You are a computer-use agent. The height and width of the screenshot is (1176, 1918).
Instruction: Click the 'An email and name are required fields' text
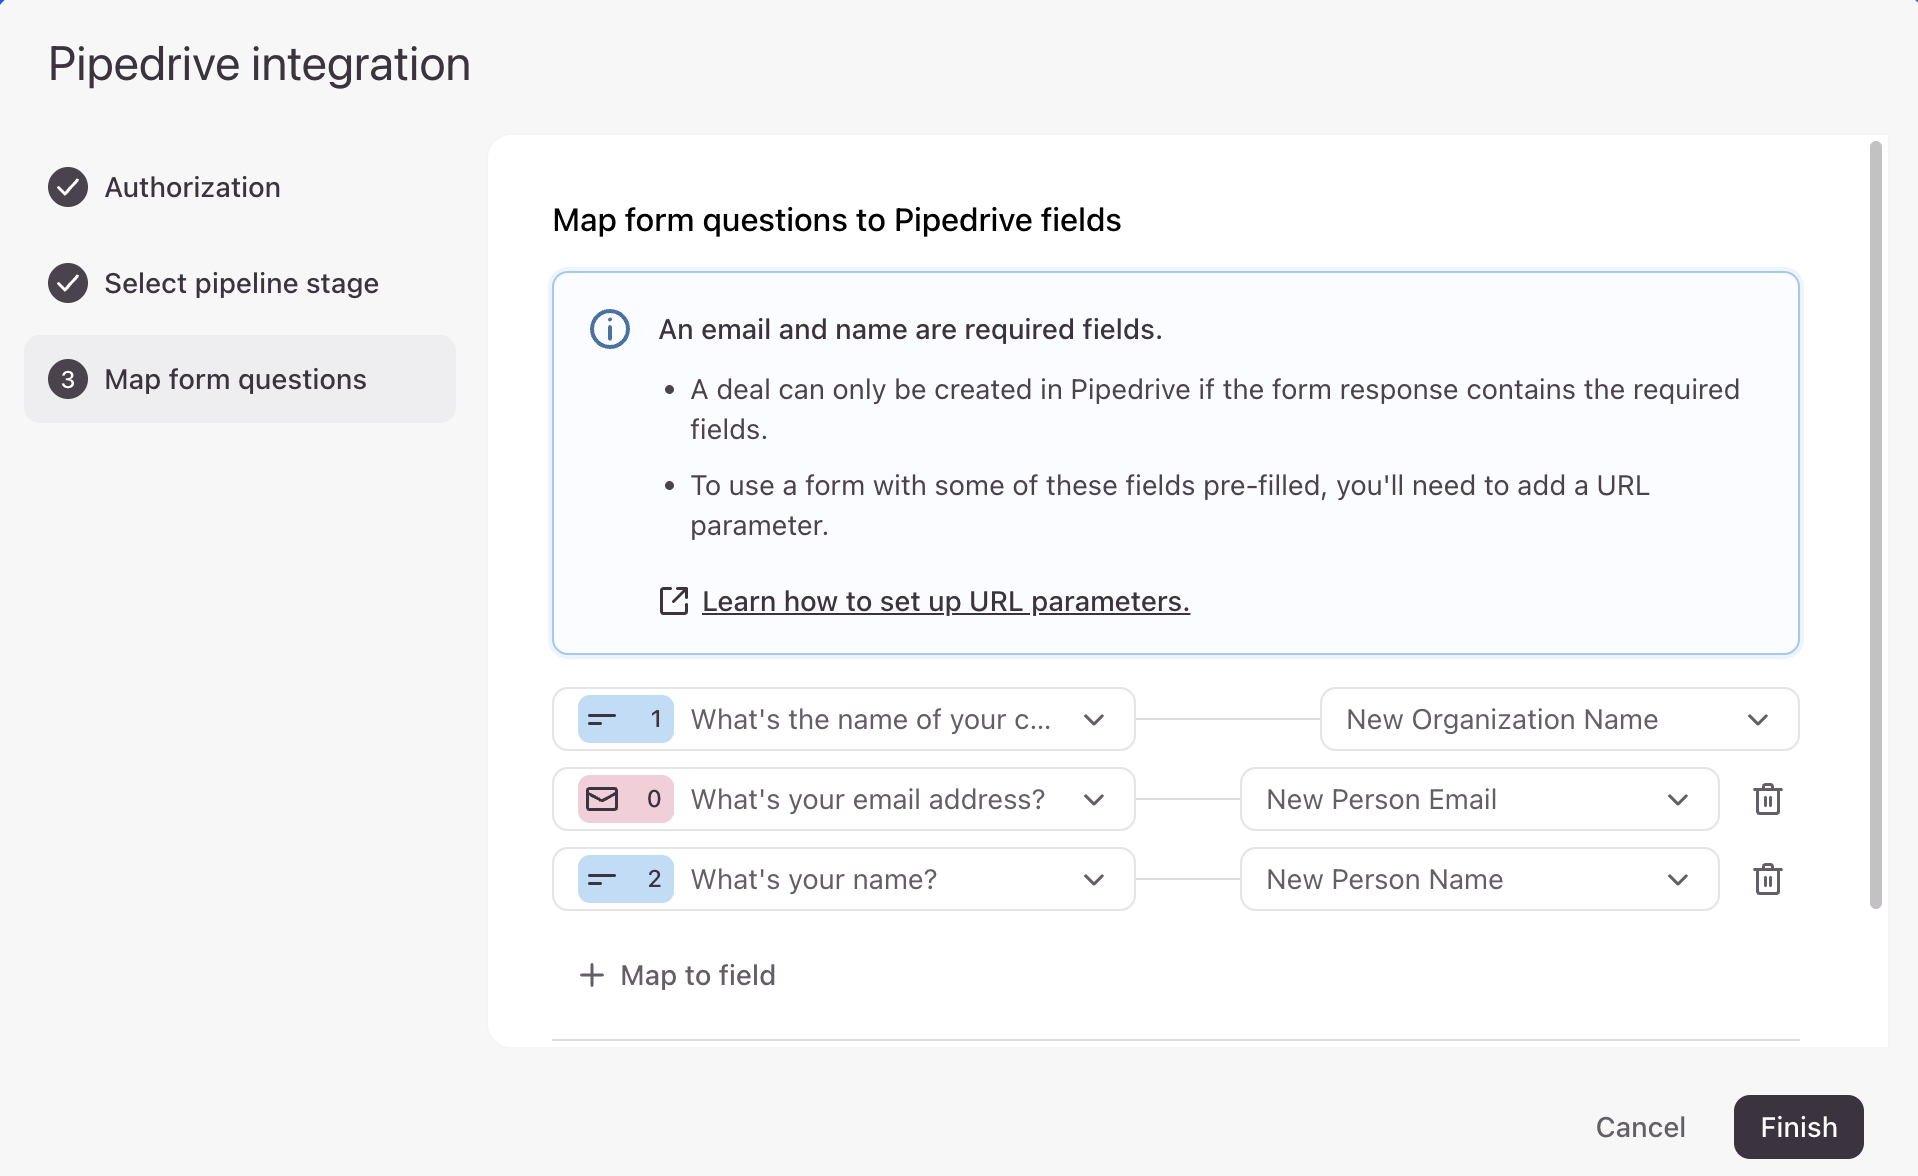pyautogui.click(x=910, y=329)
